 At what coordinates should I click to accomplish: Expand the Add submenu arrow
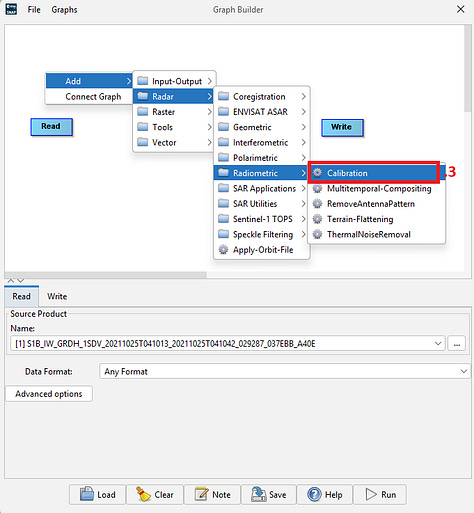tap(129, 81)
